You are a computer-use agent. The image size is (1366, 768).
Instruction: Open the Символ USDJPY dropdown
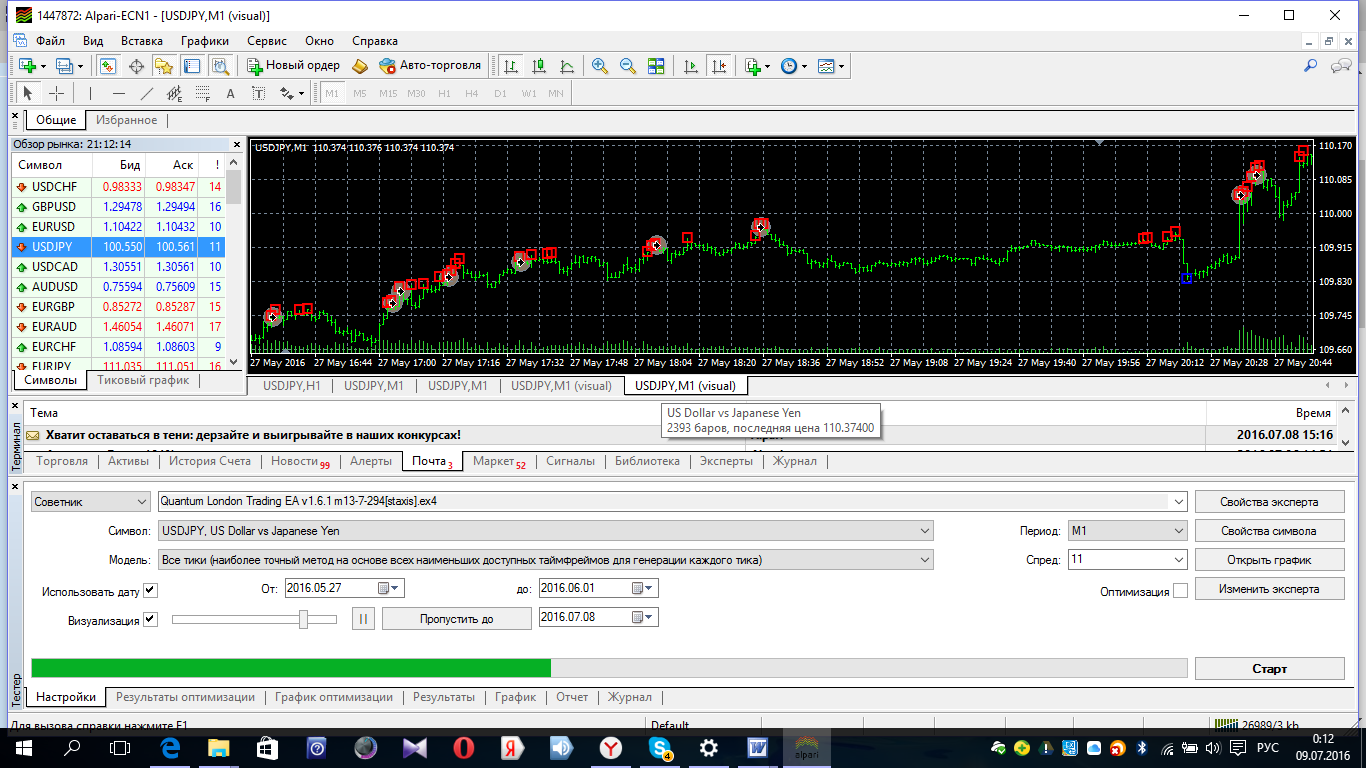(x=545, y=531)
